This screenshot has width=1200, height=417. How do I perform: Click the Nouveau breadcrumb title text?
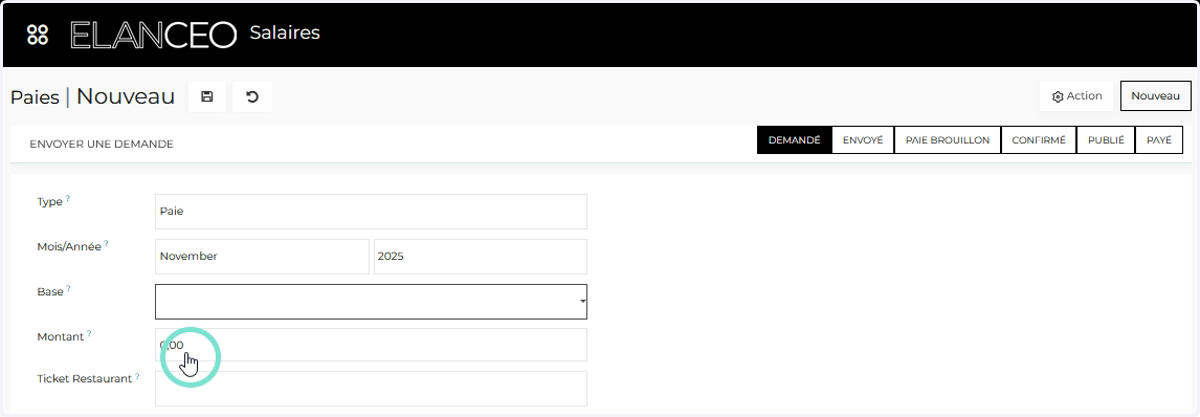(126, 96)
